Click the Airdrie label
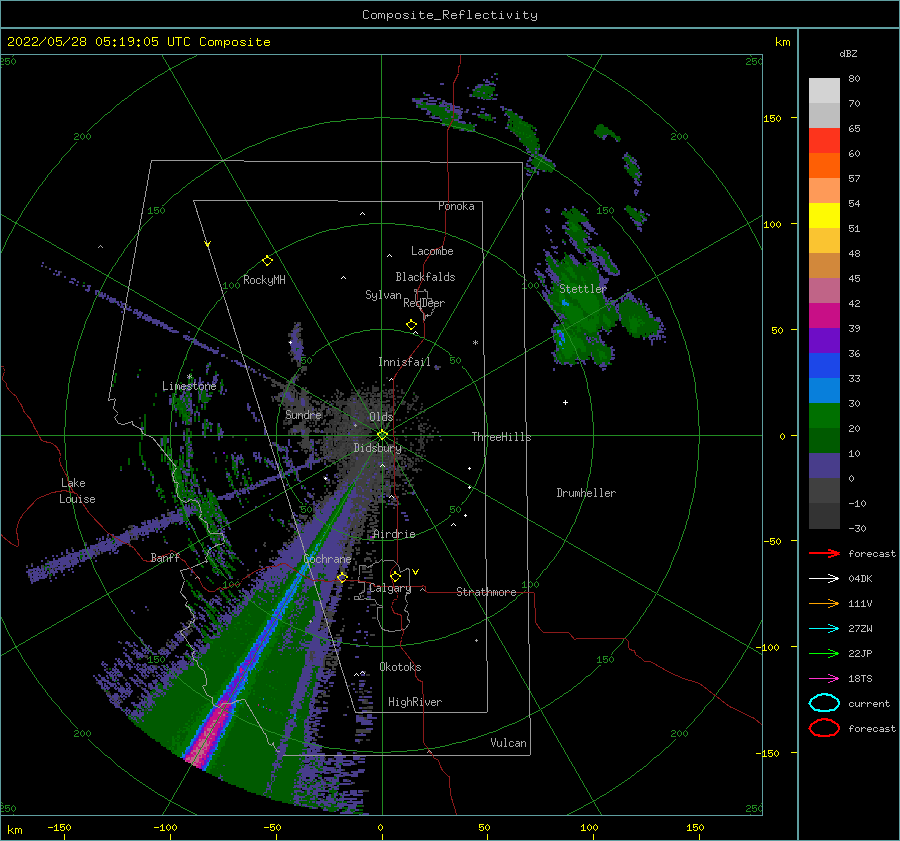This screenshot has height=841, width=900. (394, 534)
